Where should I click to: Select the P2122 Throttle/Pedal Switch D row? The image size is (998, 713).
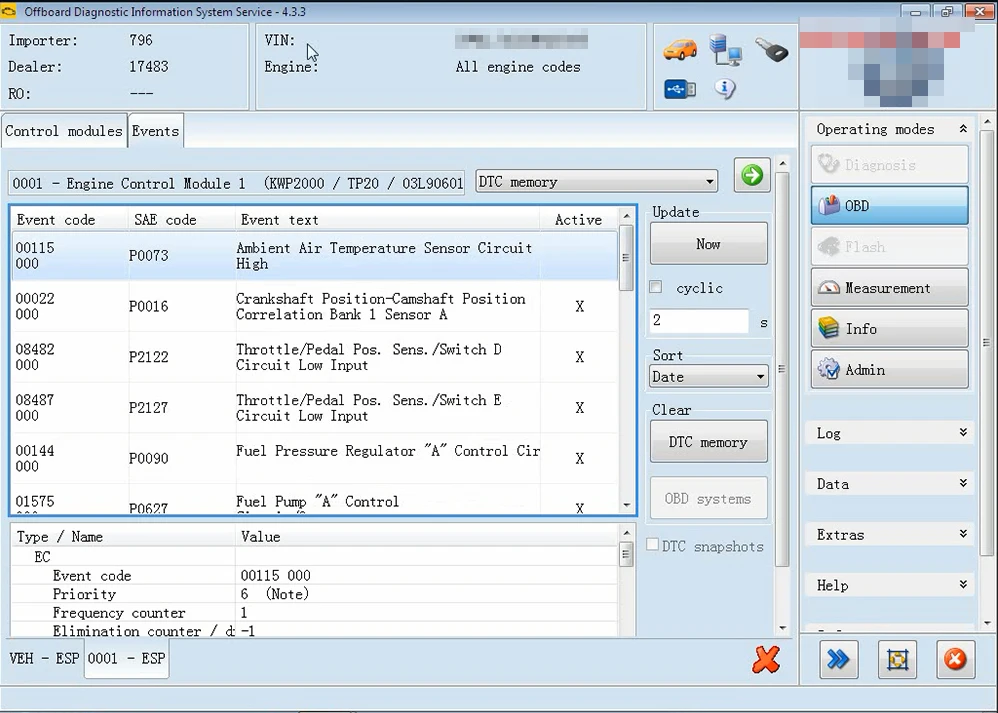[x=314, y=357]
